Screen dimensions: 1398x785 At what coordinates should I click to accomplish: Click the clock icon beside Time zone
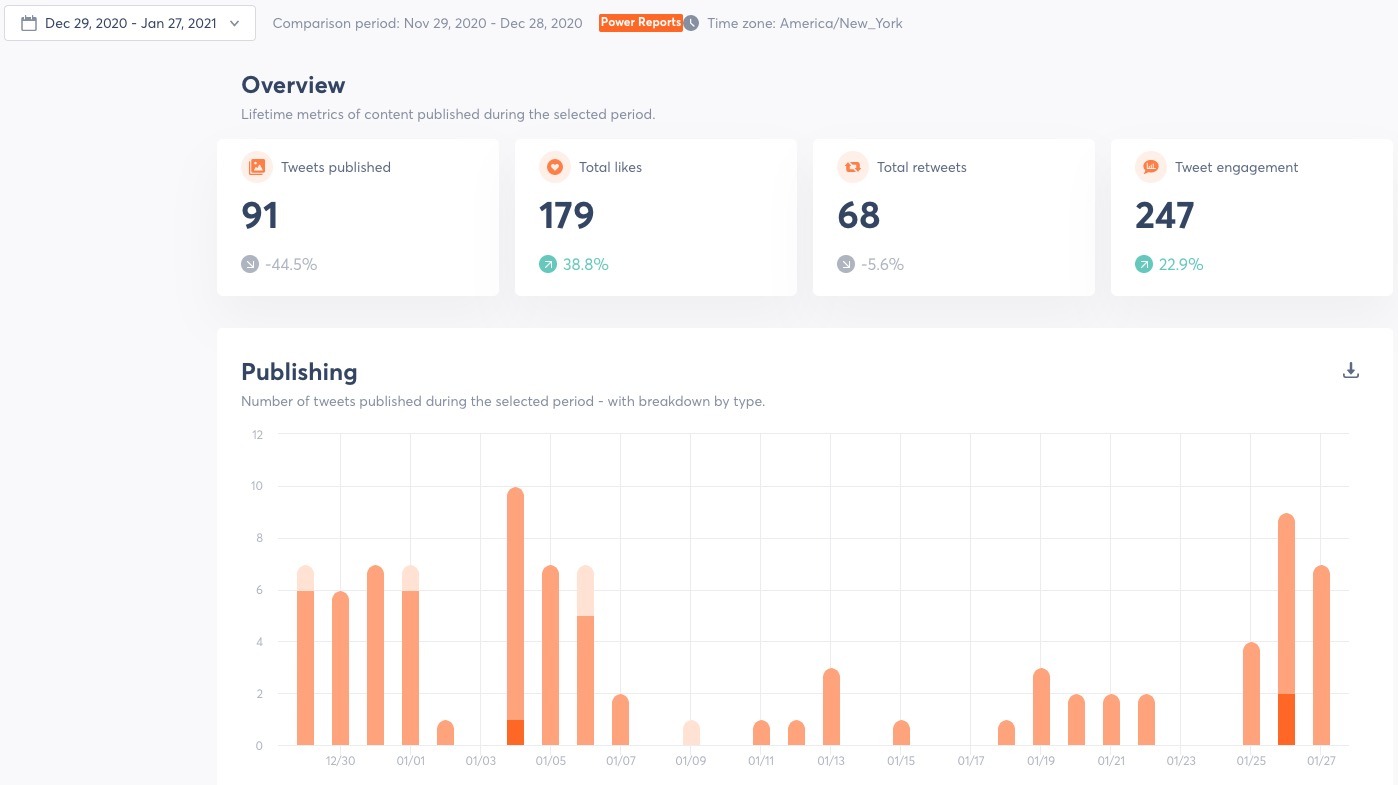tap(691, 23)
